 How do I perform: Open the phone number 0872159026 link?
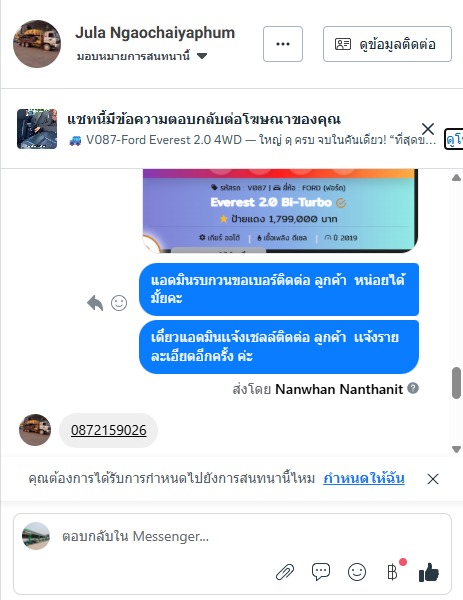[109, 430]
